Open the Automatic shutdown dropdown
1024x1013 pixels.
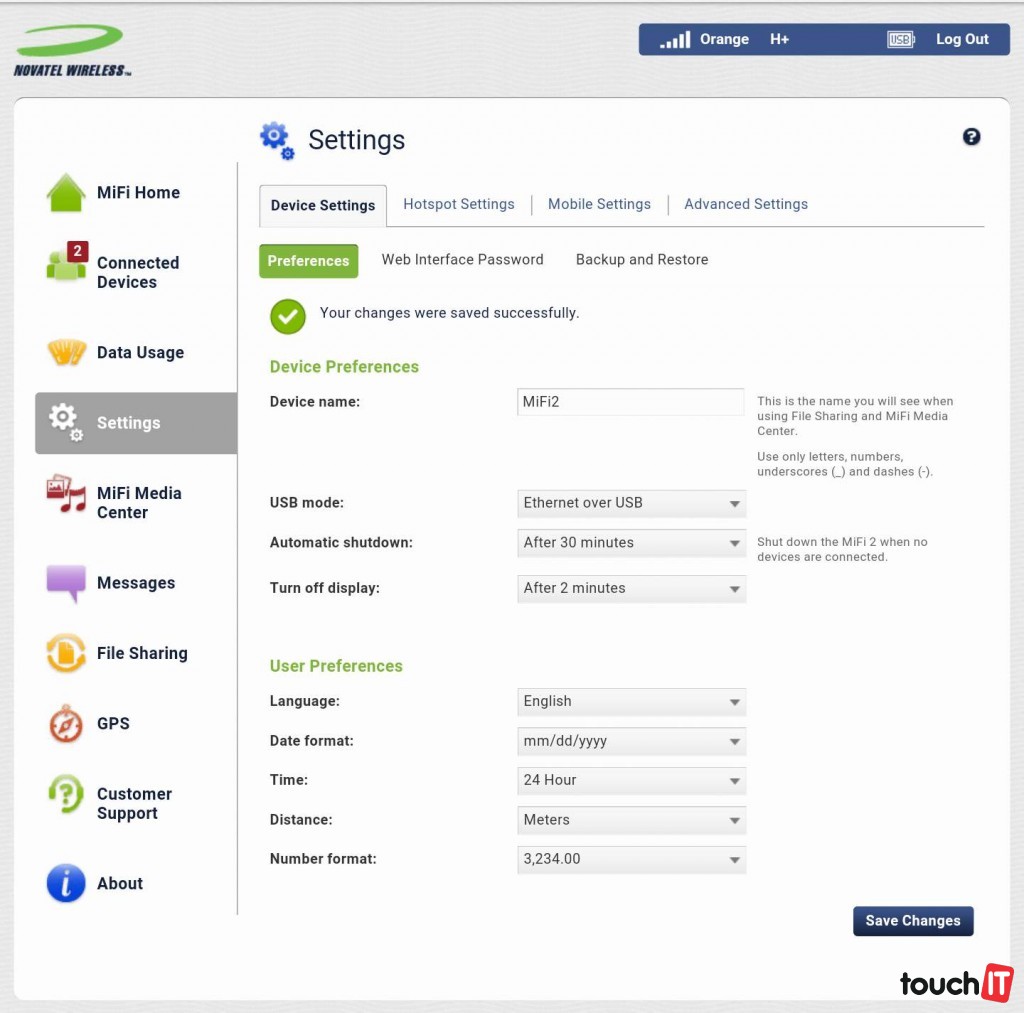point(631,543)
